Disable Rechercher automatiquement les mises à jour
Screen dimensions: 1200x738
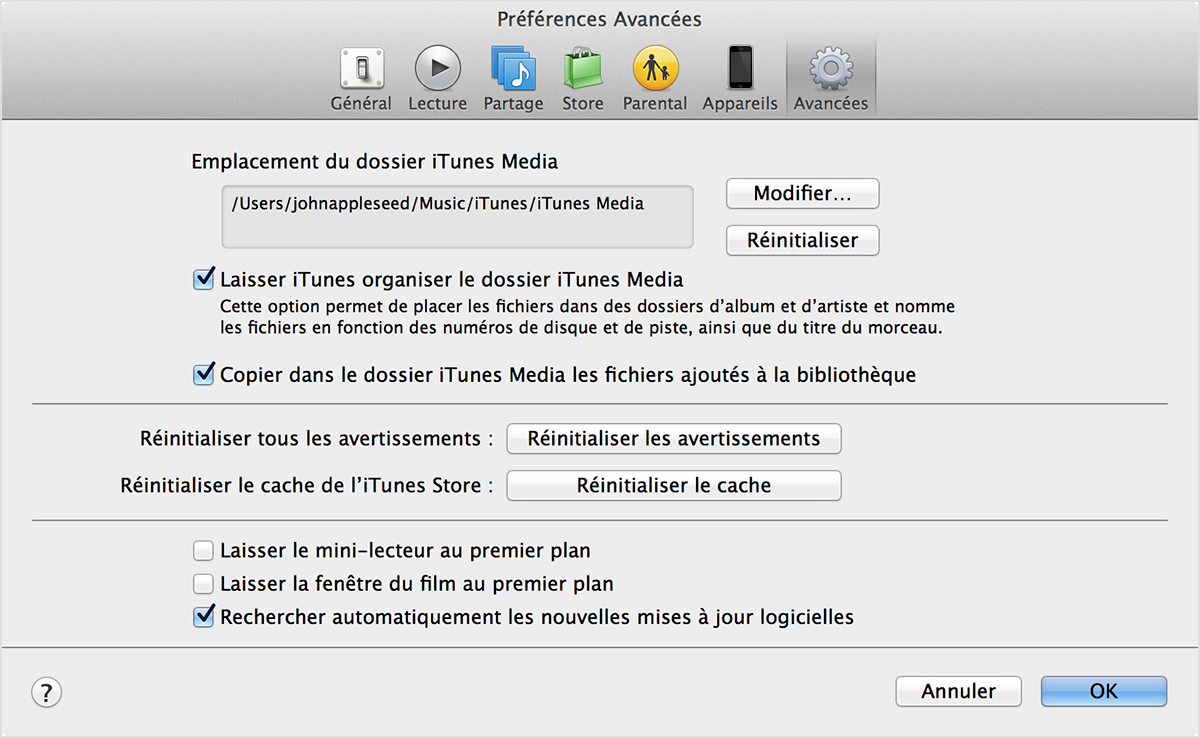click(x=204, y=617)
